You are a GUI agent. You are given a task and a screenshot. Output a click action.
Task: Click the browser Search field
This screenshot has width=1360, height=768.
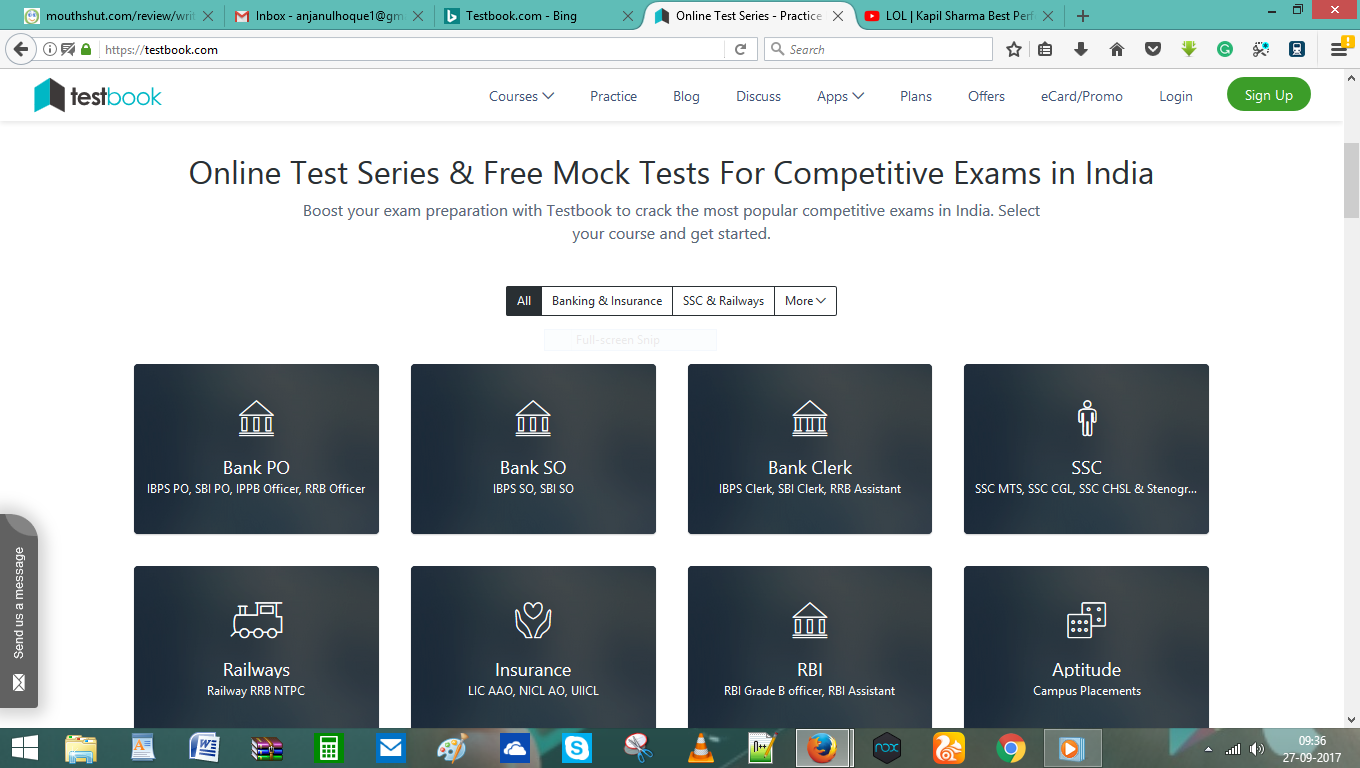coord(879,49)
